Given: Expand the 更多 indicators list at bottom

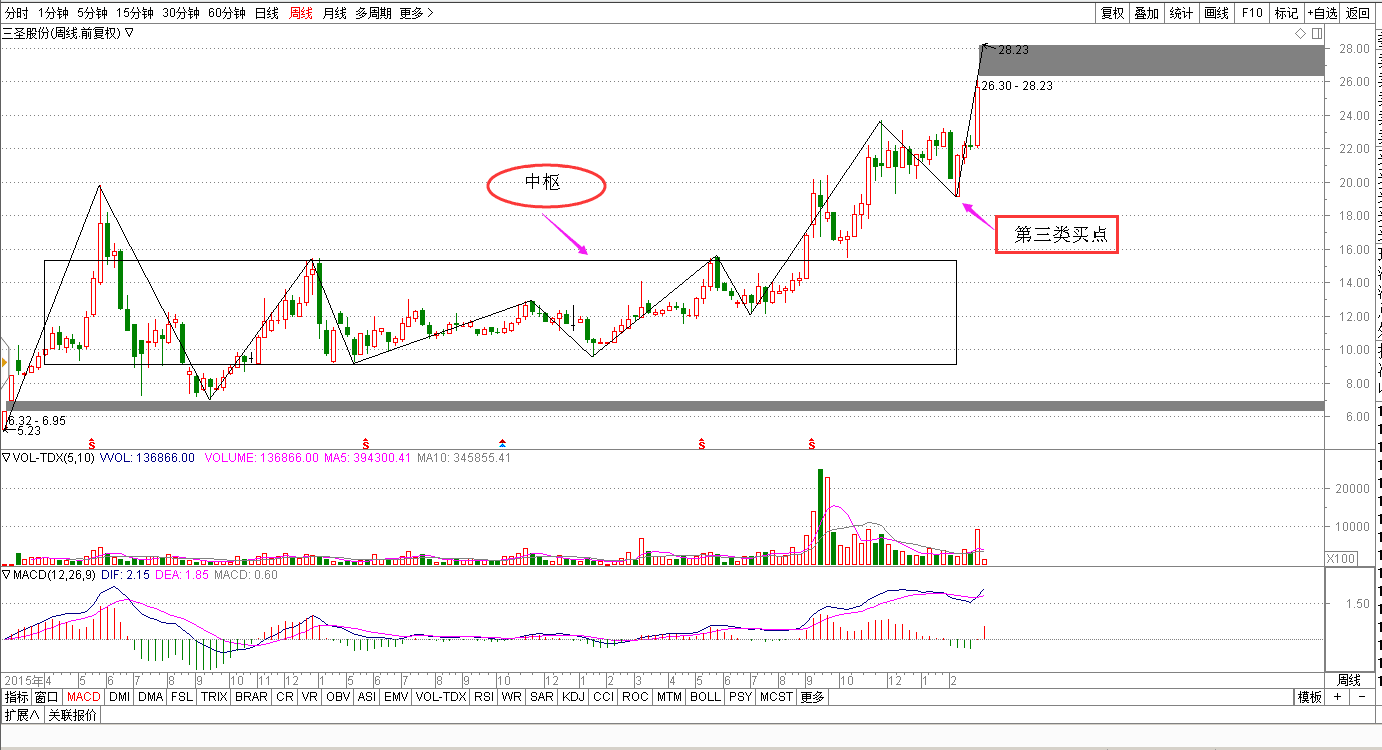Looking at the screenshot, I should 812,697.
